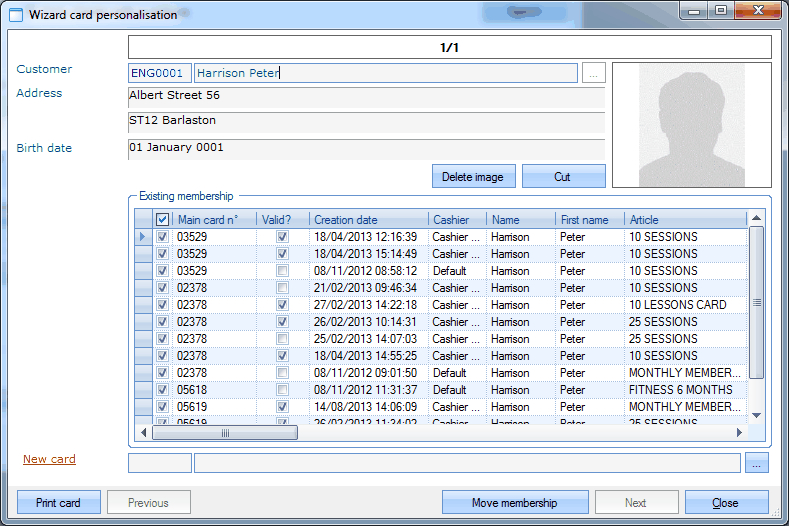Viewport: 789px width, 526px height.
Task: Click the current row indicator arrow
Action: pos(143,237)
